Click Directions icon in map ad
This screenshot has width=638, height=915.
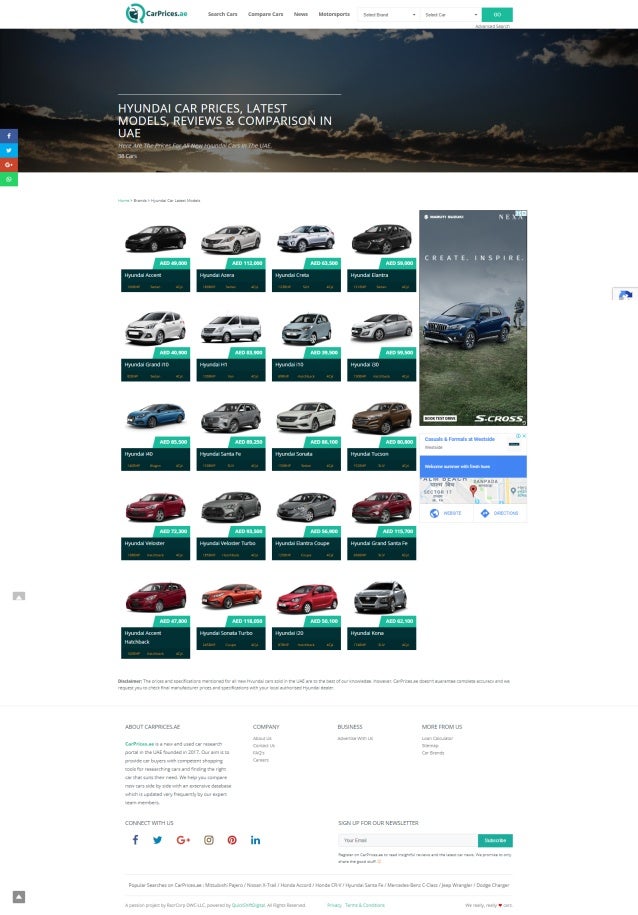[484, 513]
